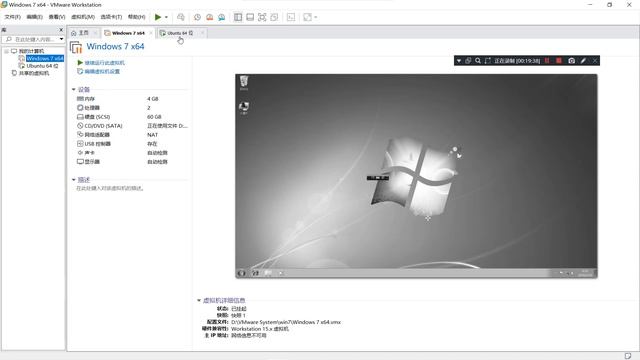Click the USB 控制器 device row
The height and width of the screenshot is (360, 640).
(x=132, y=144)
